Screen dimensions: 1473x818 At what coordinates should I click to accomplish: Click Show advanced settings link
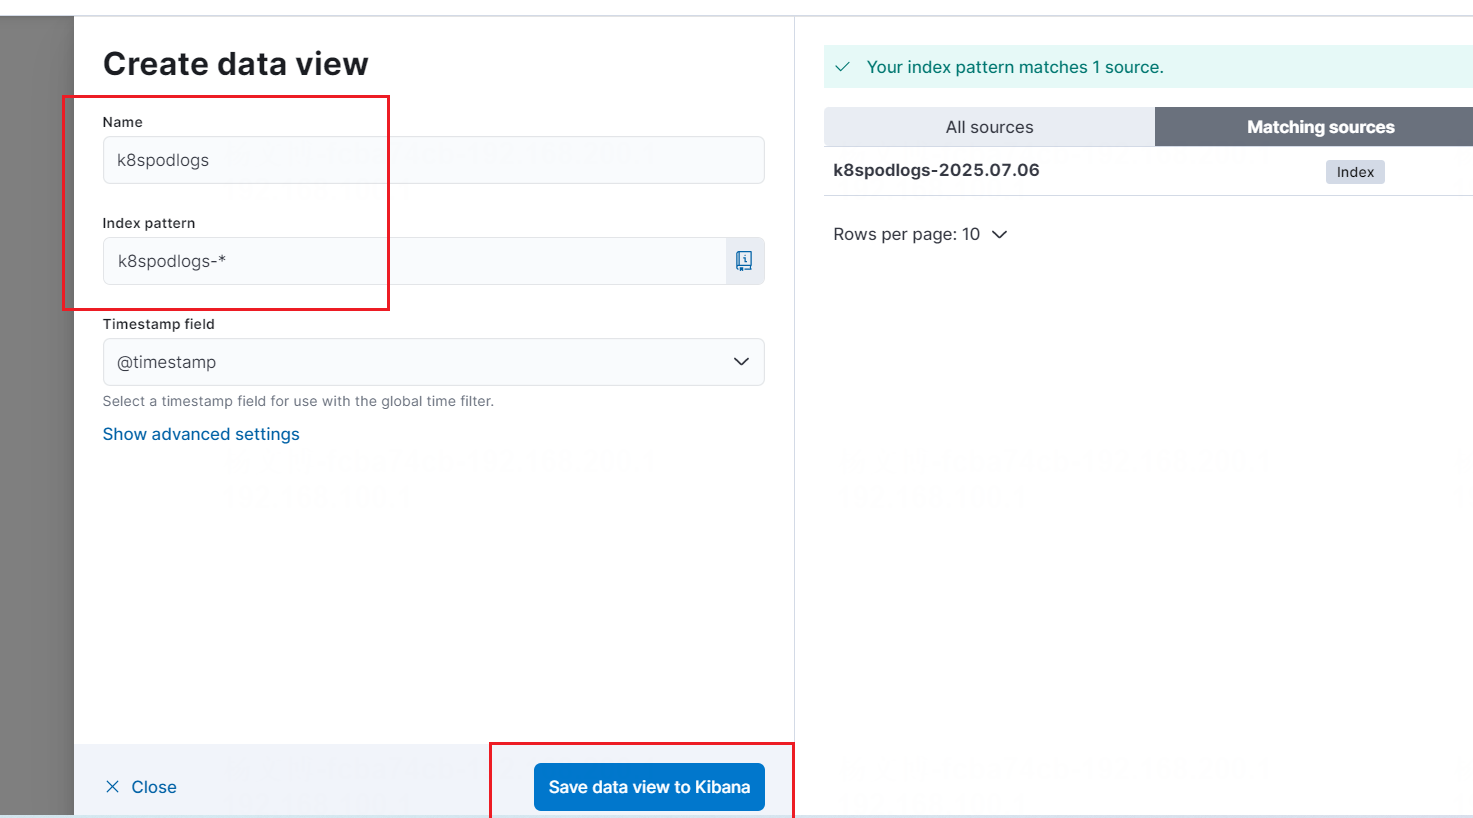click(x=201, y=434)
